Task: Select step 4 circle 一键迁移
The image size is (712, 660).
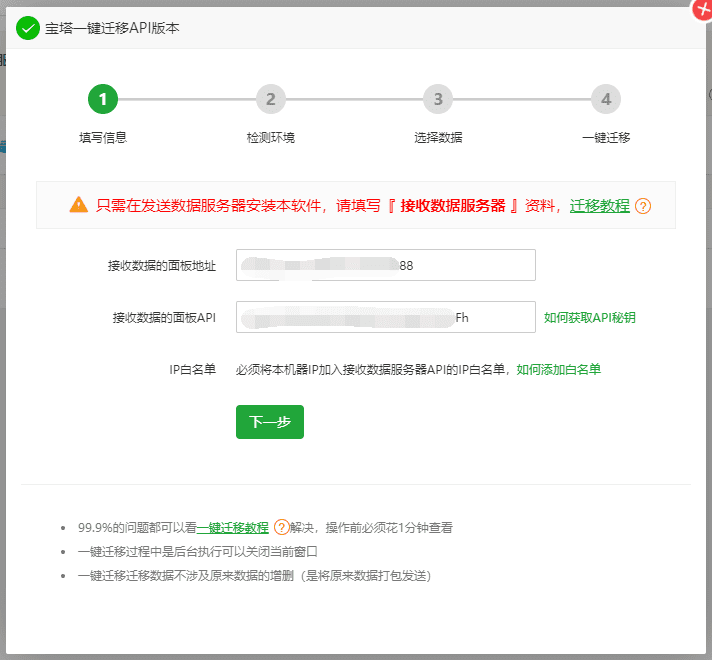Action: click(x=606, y=99)
